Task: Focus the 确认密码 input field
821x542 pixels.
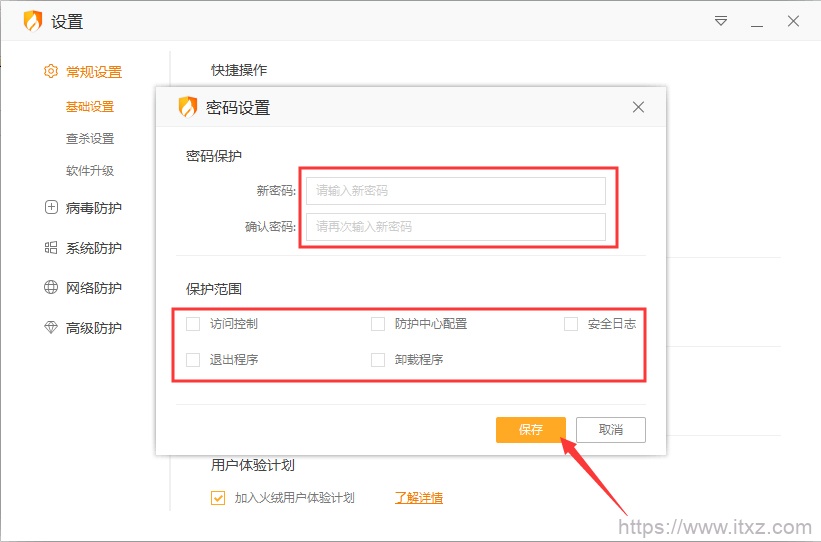Action: (x=456, y=227)
